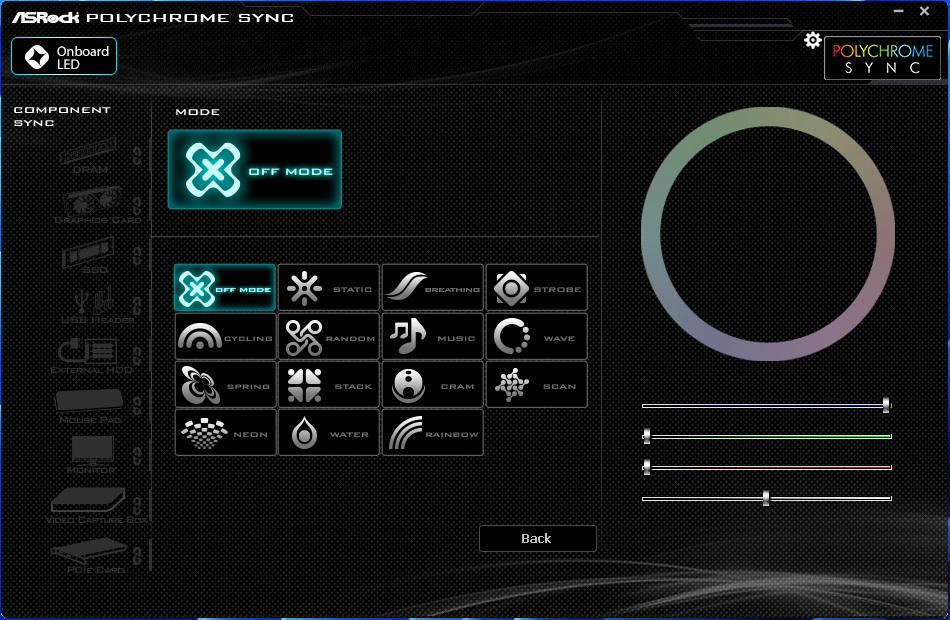Screen dimensions: 950x620
Task: Pick the Stack lighting mode
Action: 328,384
